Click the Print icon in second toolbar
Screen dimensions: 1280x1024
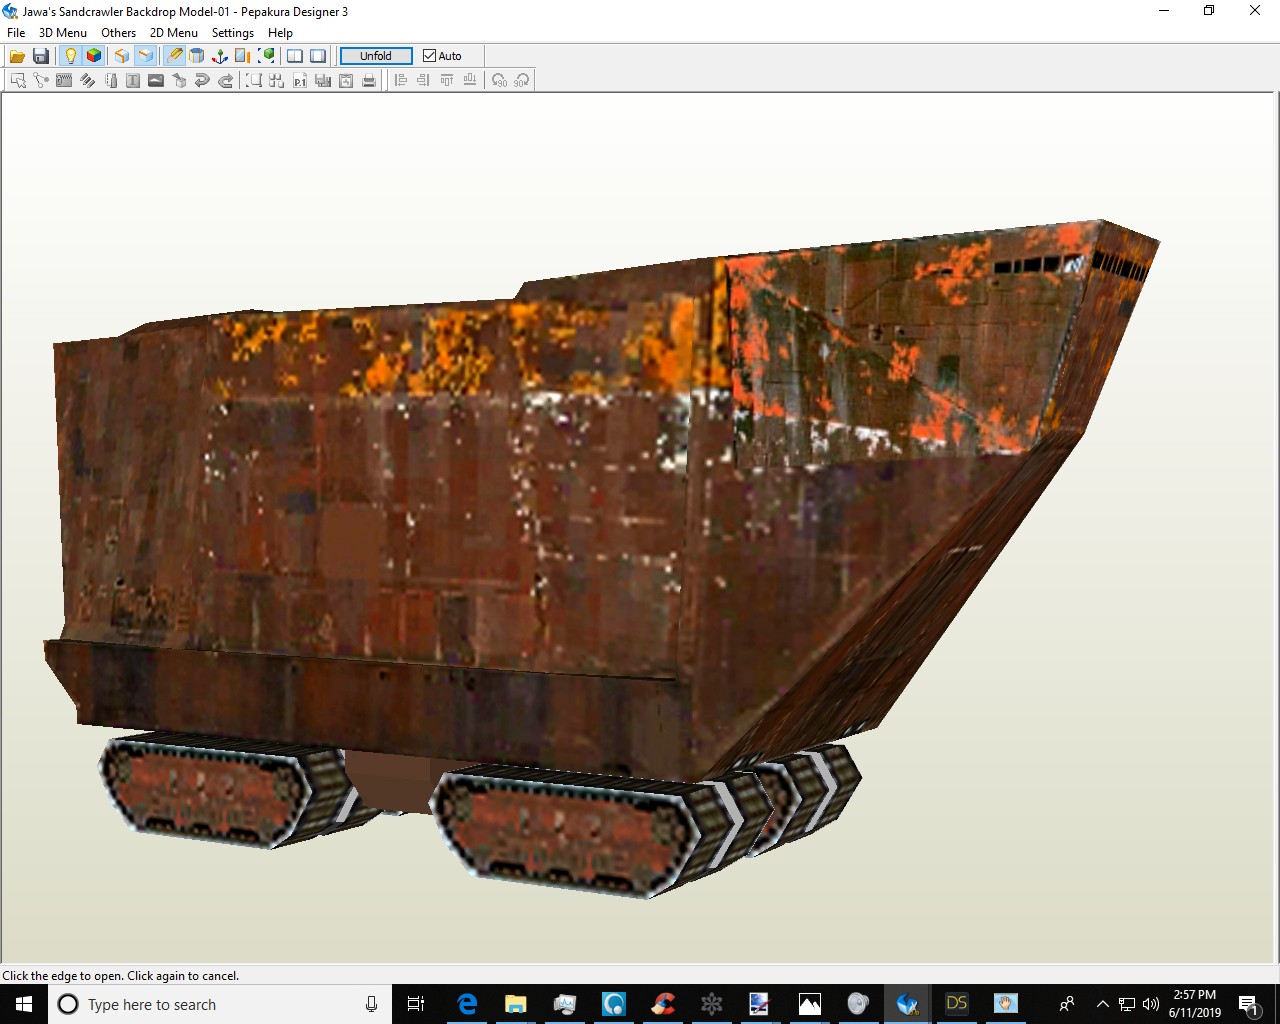(x=369, y=80)
